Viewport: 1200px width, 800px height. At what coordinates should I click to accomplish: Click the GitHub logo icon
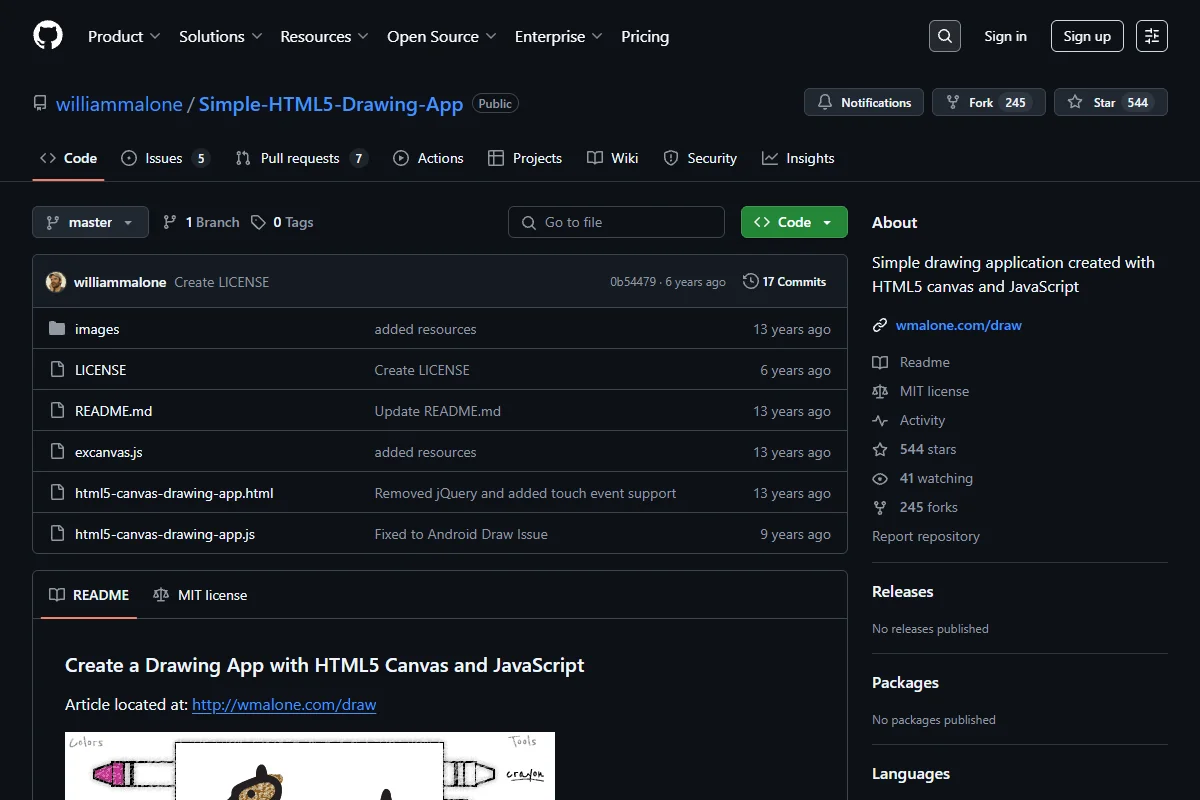(48, 36)
